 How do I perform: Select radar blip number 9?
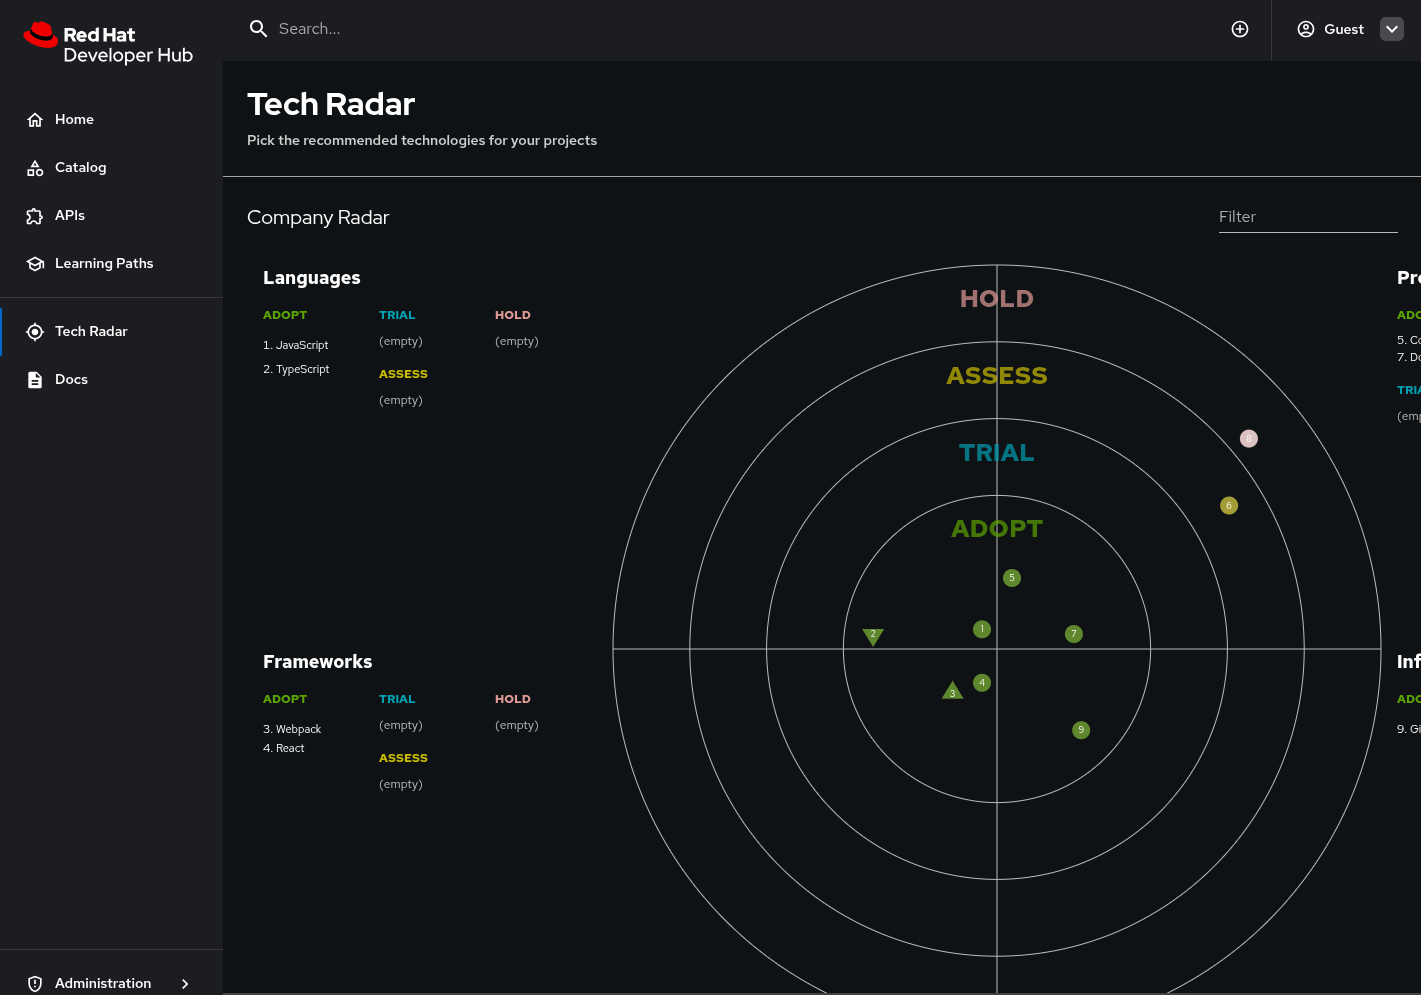[1081, 730]
